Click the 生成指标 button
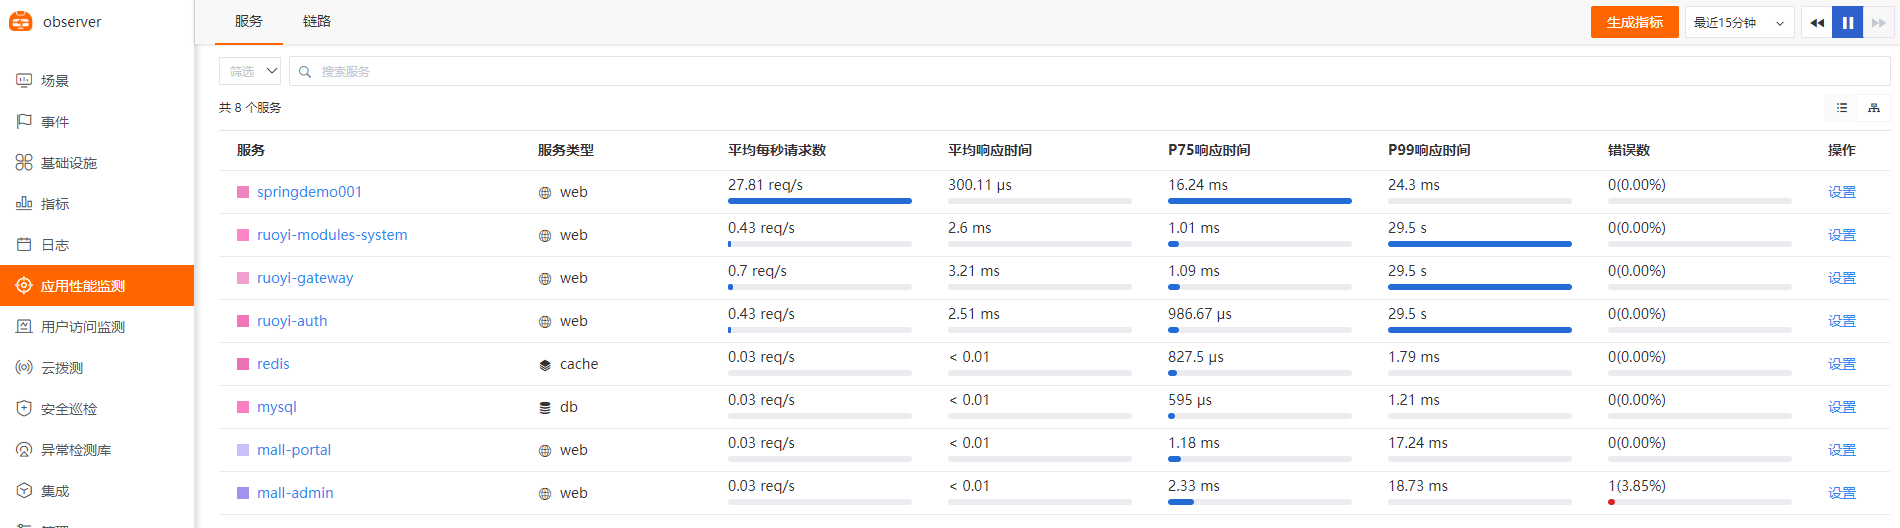The height and width of the screenshot is (528, 1900). tap(1634, 22)
